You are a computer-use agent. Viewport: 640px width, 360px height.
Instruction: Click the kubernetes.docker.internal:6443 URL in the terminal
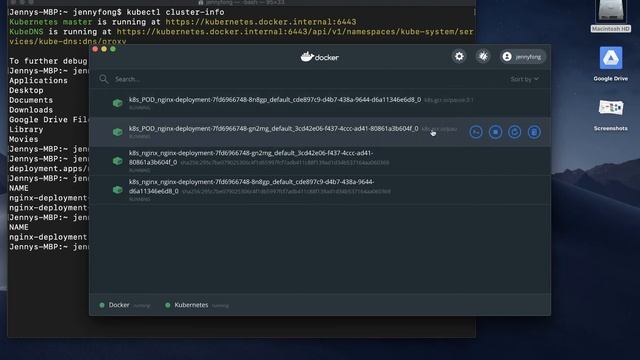click(261, 22)
